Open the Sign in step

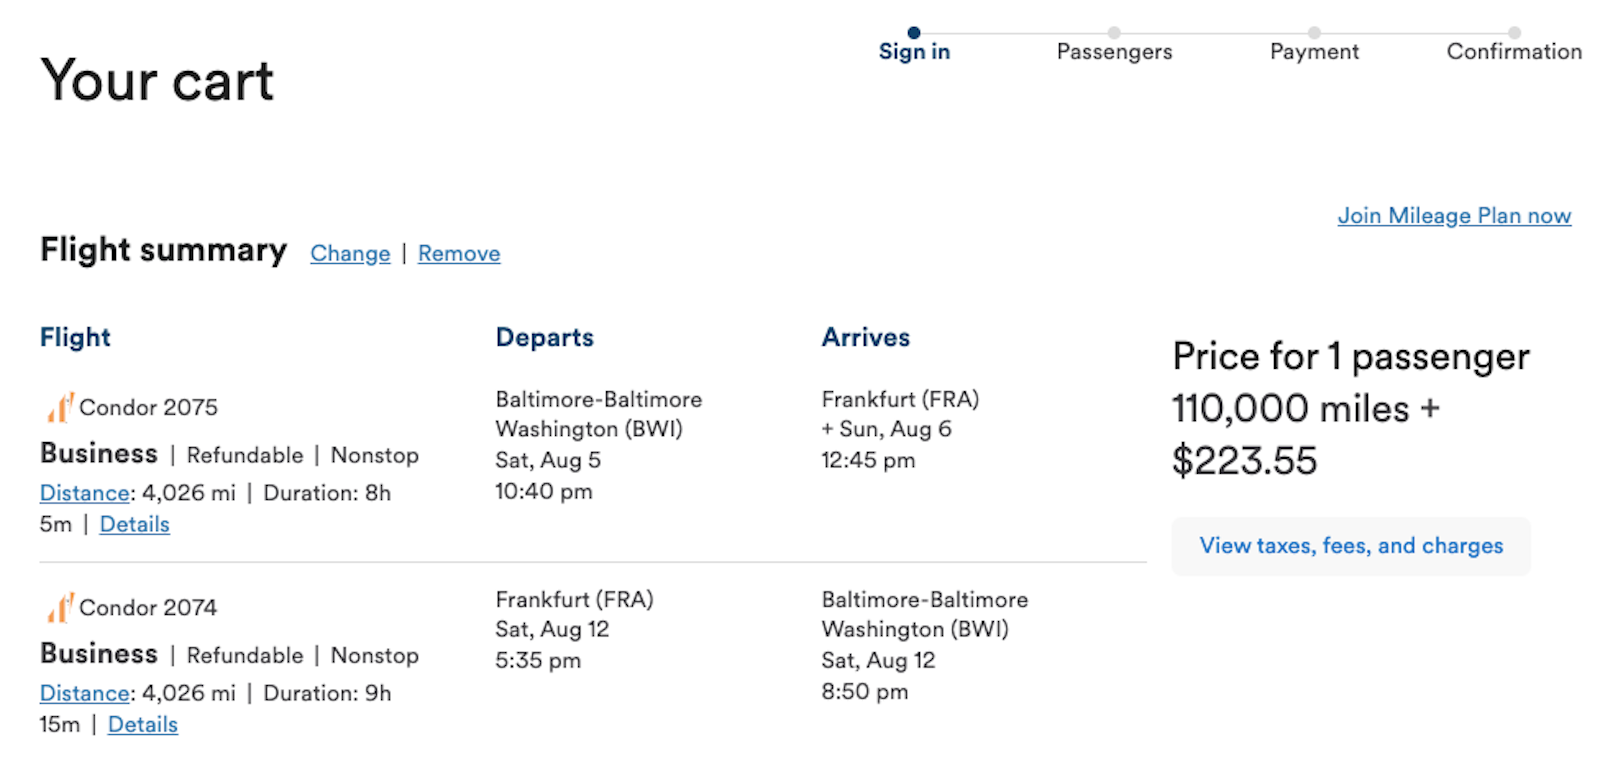[914, 51]
